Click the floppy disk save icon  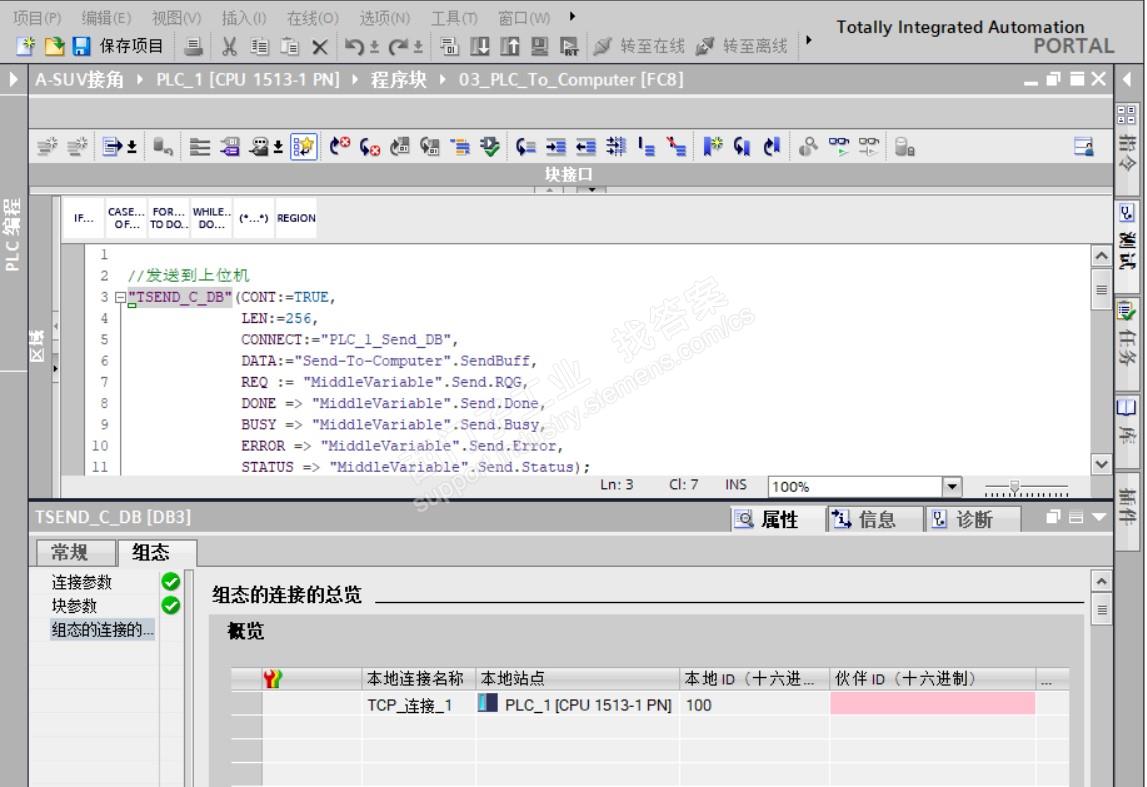tap(80, 46)
